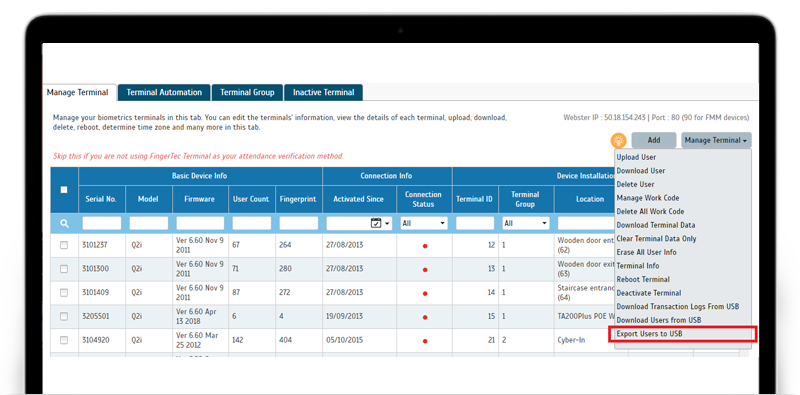The image size is (800, 395).
Task: Check the box for terminal 3104920
Action: 64,340
